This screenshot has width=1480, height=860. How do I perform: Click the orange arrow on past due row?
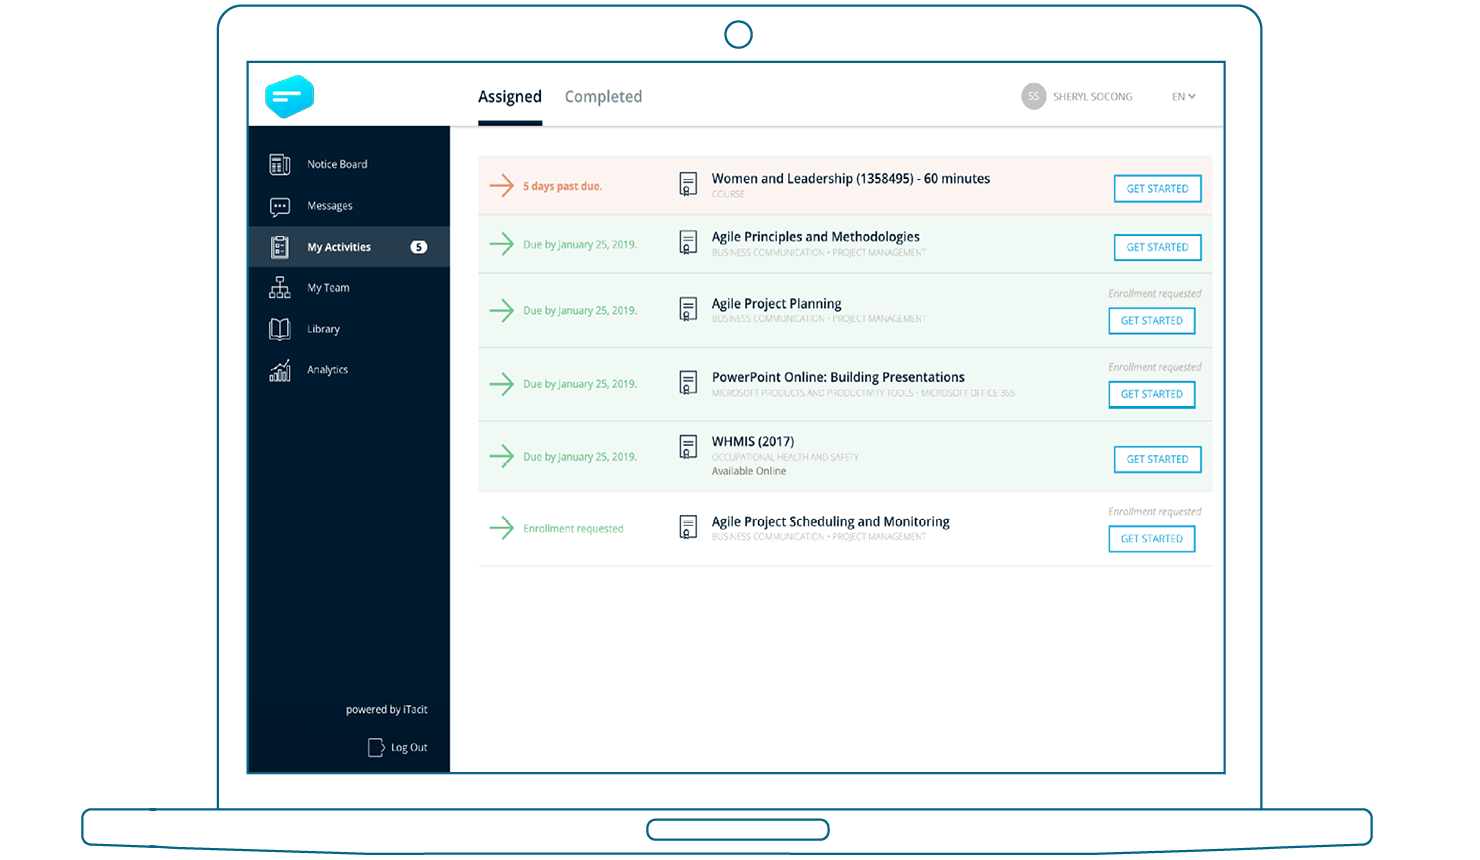coord(501,185)
